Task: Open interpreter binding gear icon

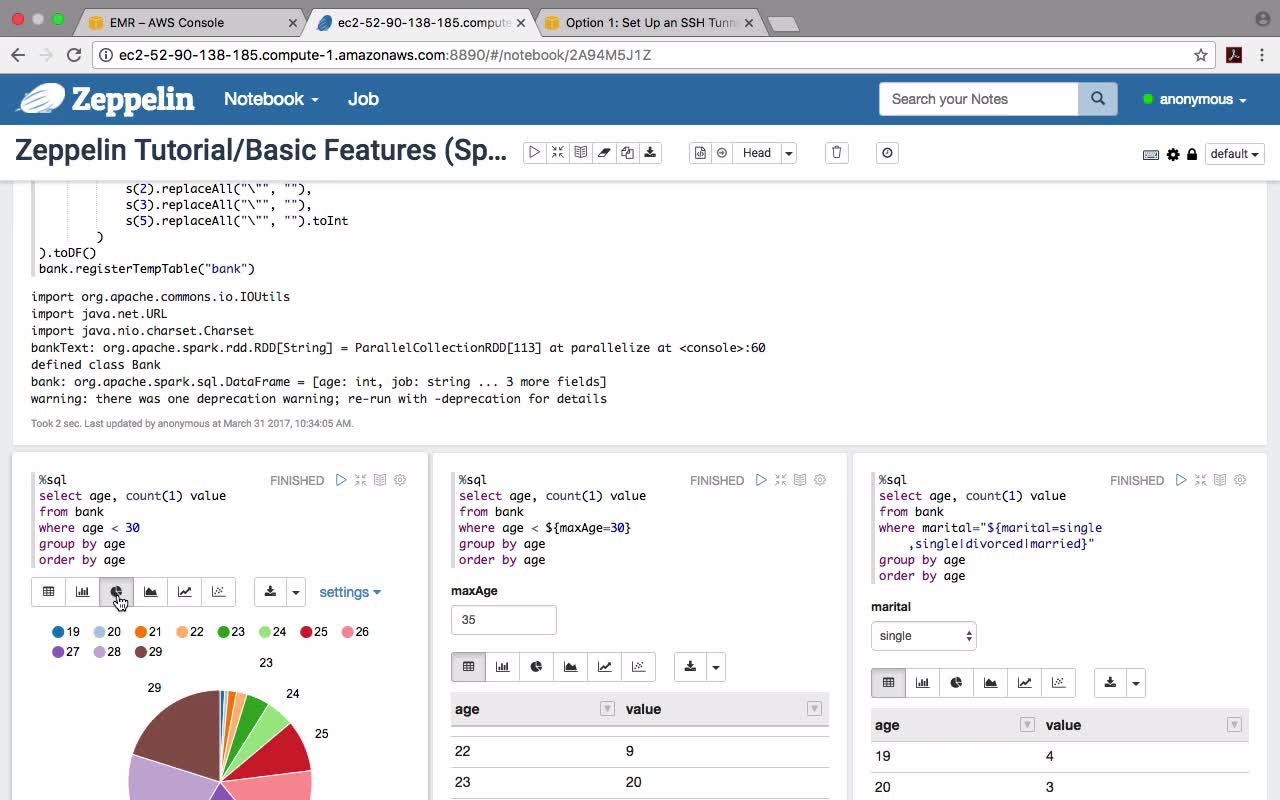Action: coord(1173,154)
